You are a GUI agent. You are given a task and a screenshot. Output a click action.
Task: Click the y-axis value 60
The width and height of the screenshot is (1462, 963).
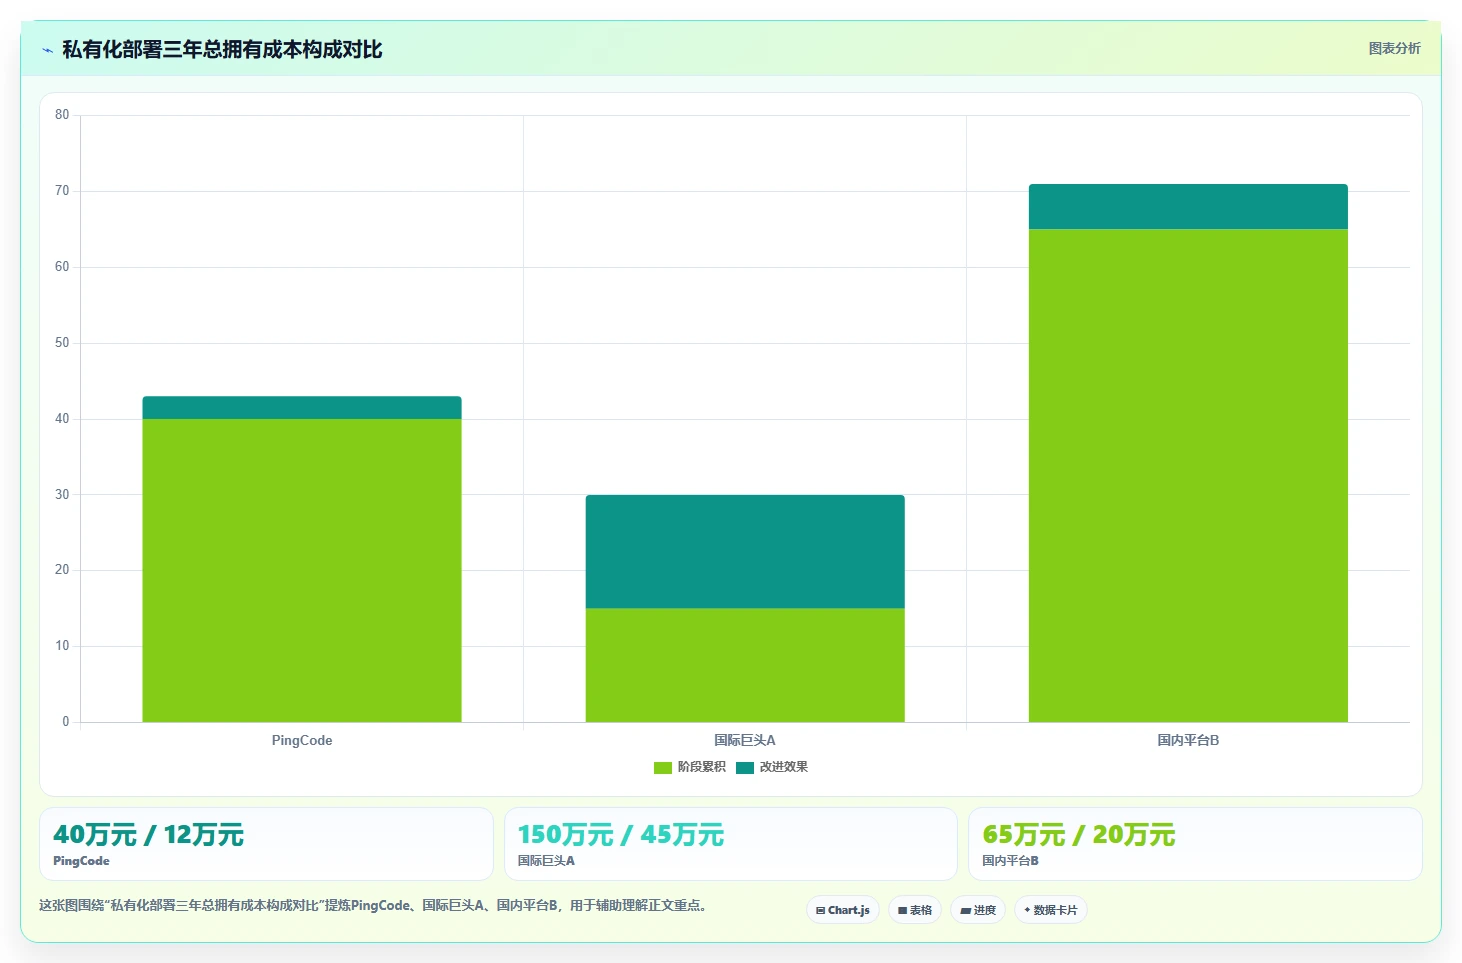coord(62,267)
